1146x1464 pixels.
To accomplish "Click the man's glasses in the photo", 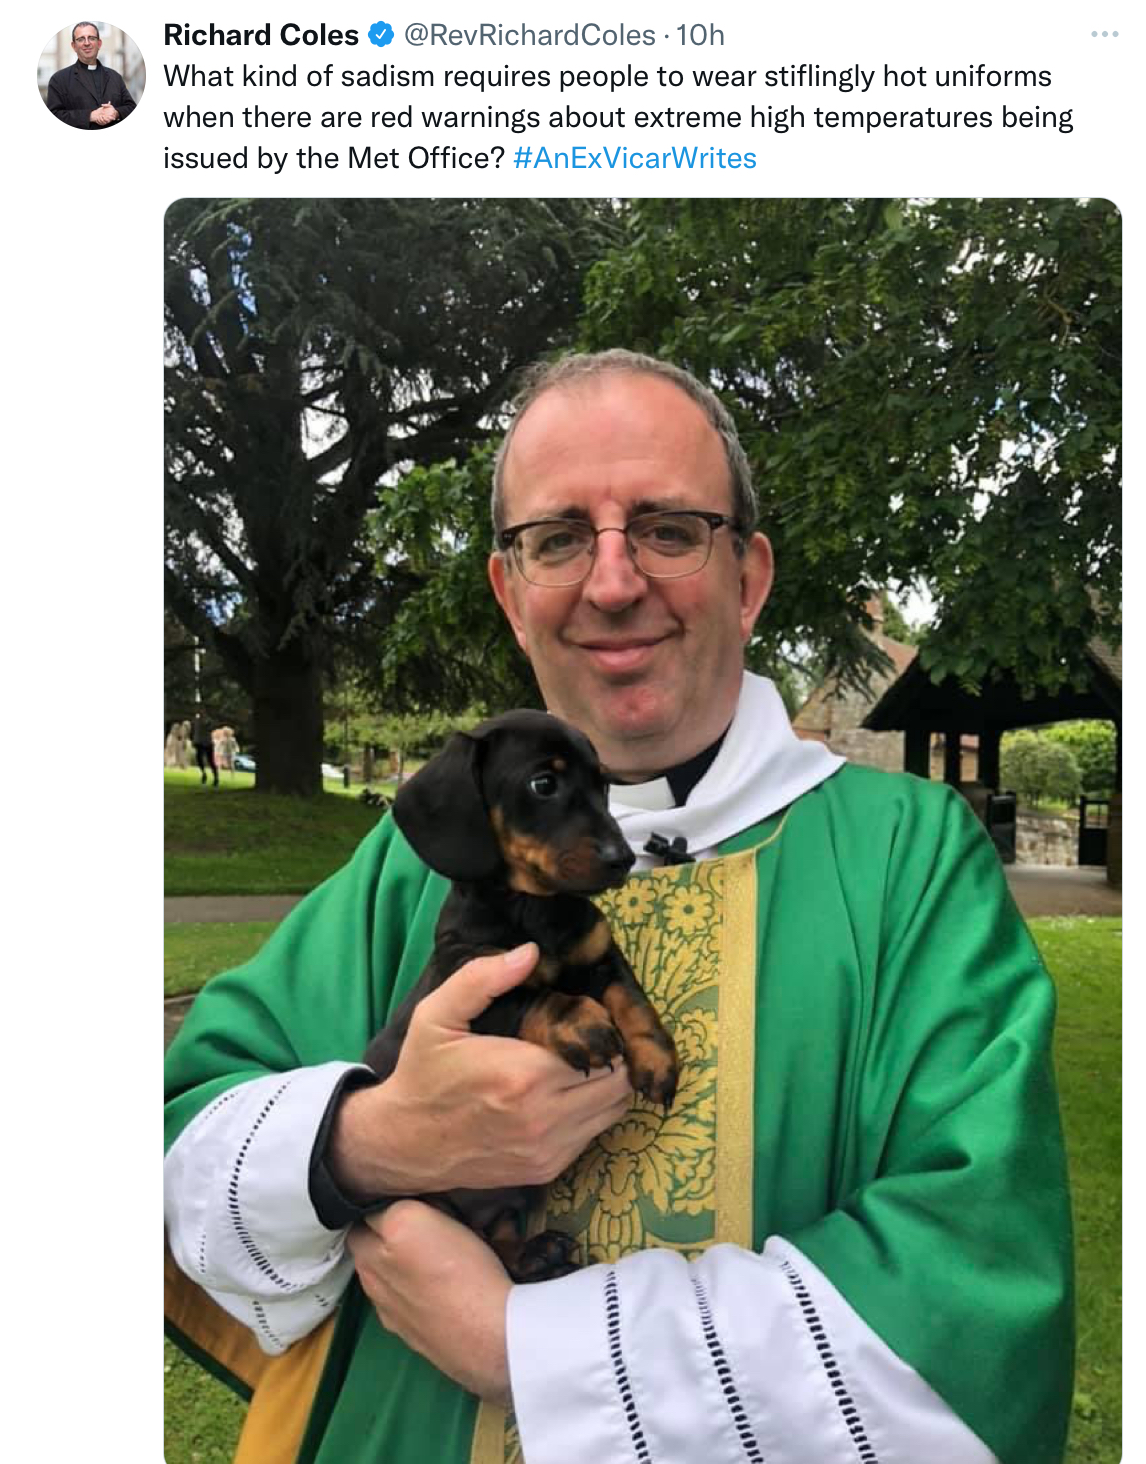I will [617, 547].
